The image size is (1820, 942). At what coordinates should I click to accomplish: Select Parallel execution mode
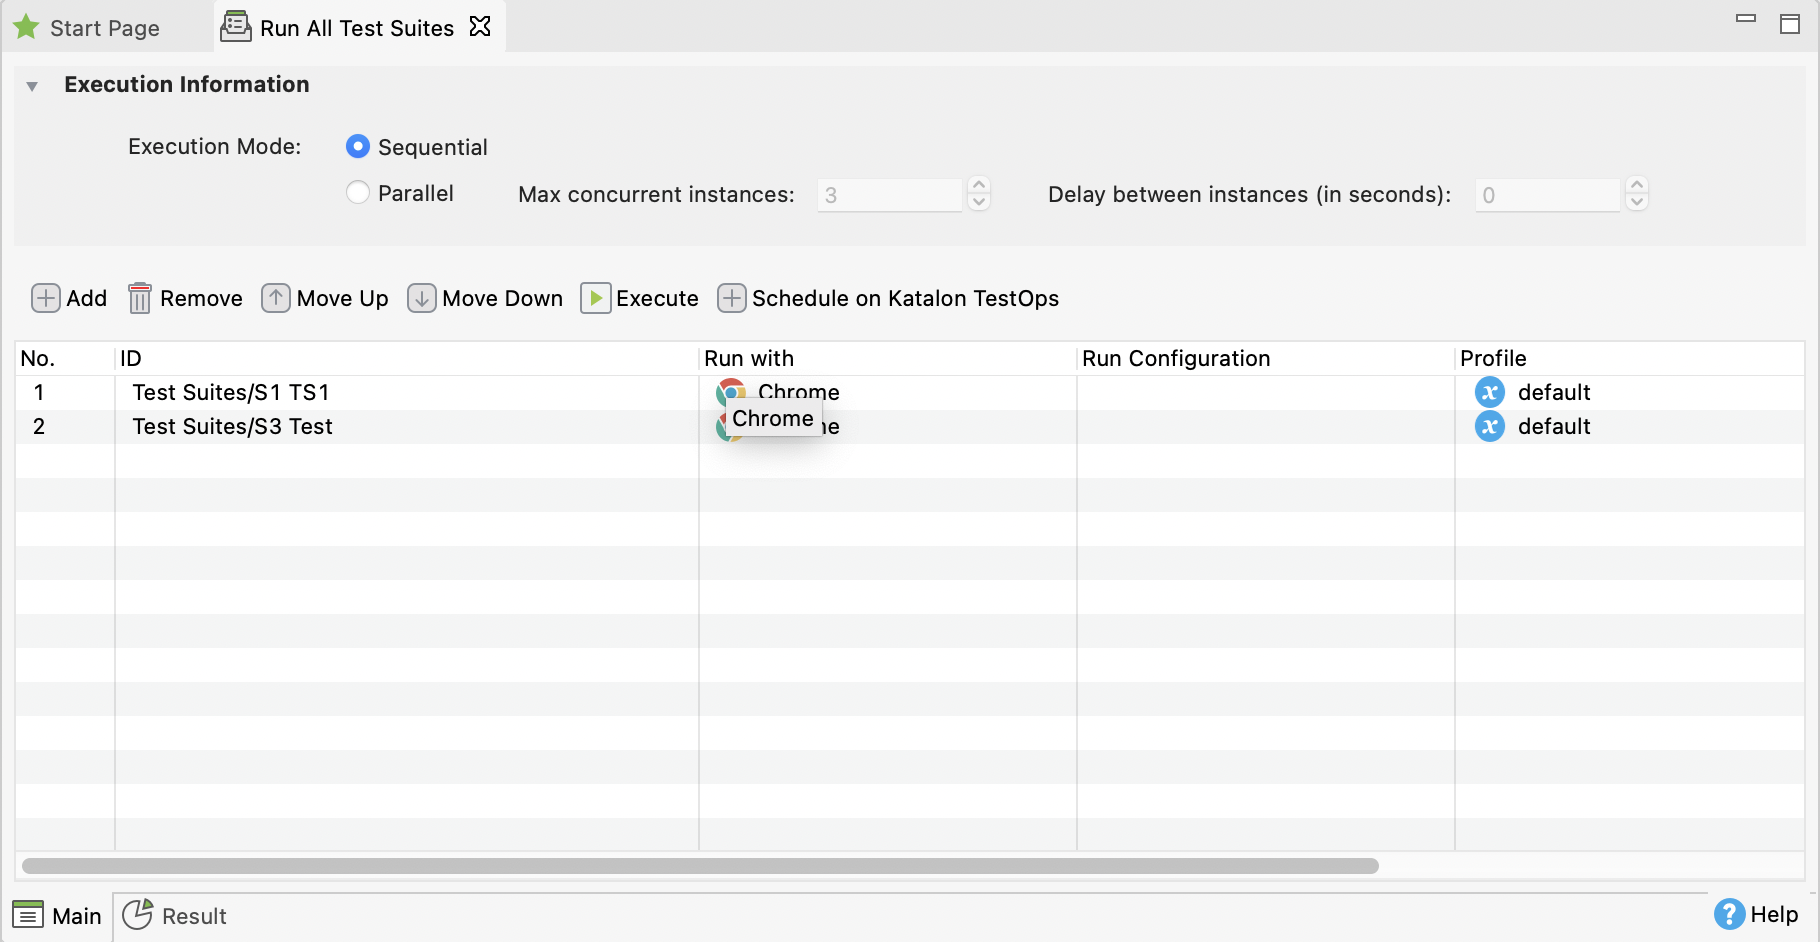[x=358, y=193]
